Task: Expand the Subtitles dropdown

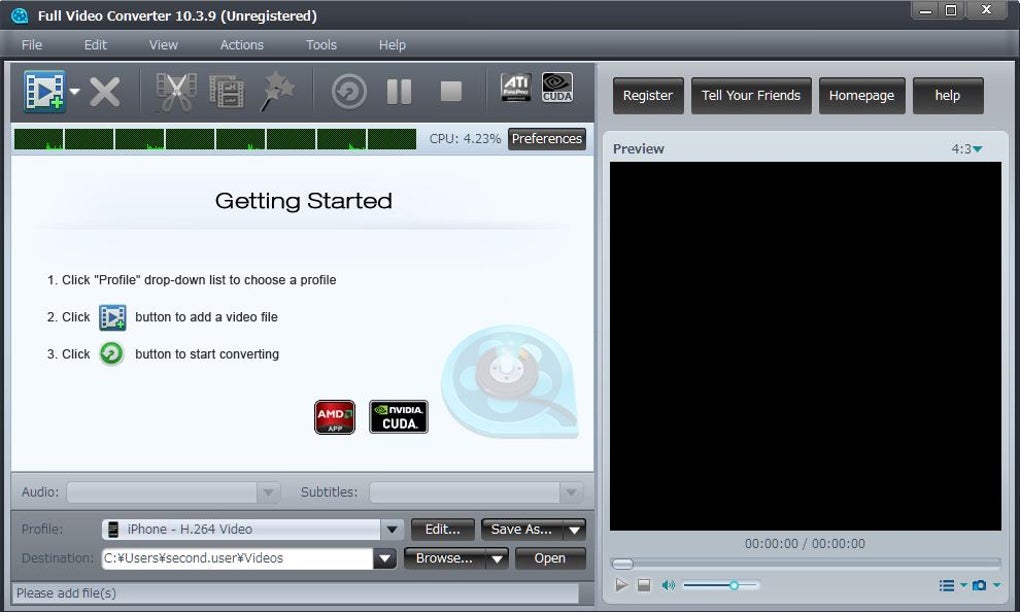Action: coord(571,492)
